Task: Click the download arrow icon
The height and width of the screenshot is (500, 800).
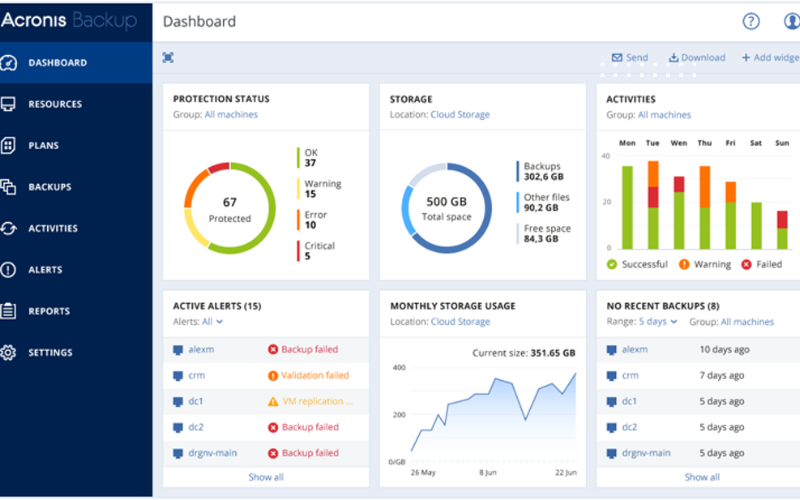Action: 673,58
